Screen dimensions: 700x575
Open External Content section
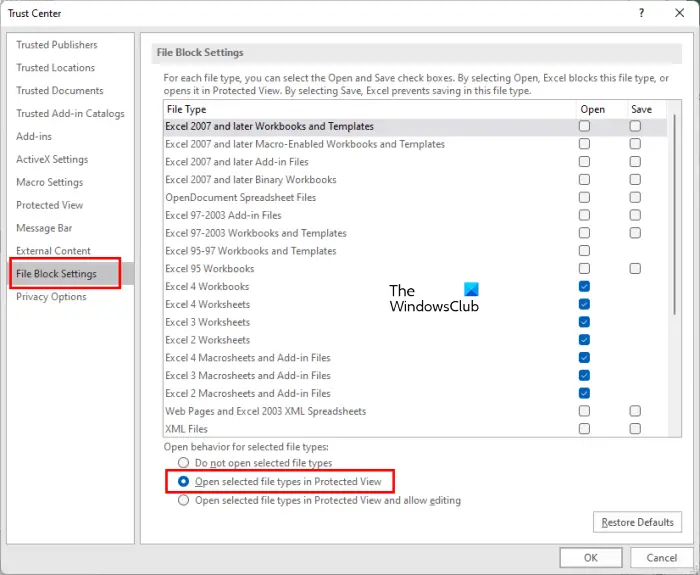tap(53, 250)
